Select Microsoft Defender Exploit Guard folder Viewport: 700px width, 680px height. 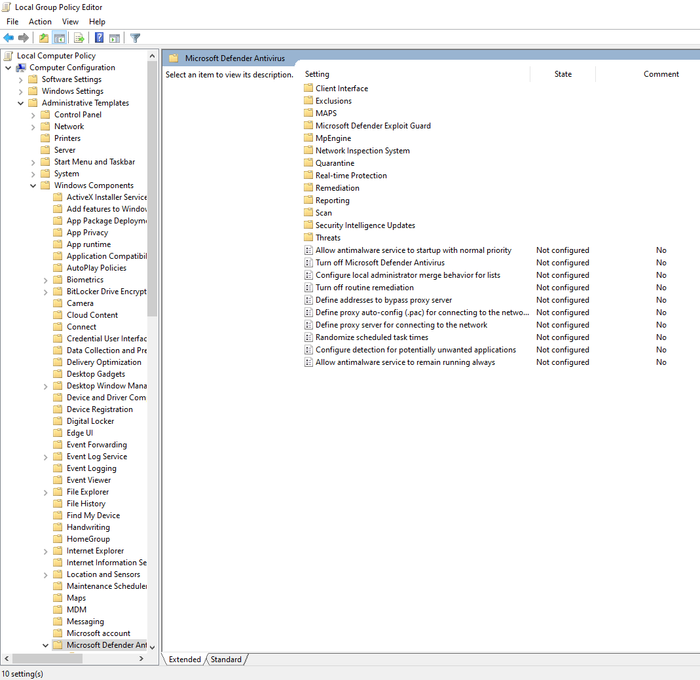coord(373,126)
